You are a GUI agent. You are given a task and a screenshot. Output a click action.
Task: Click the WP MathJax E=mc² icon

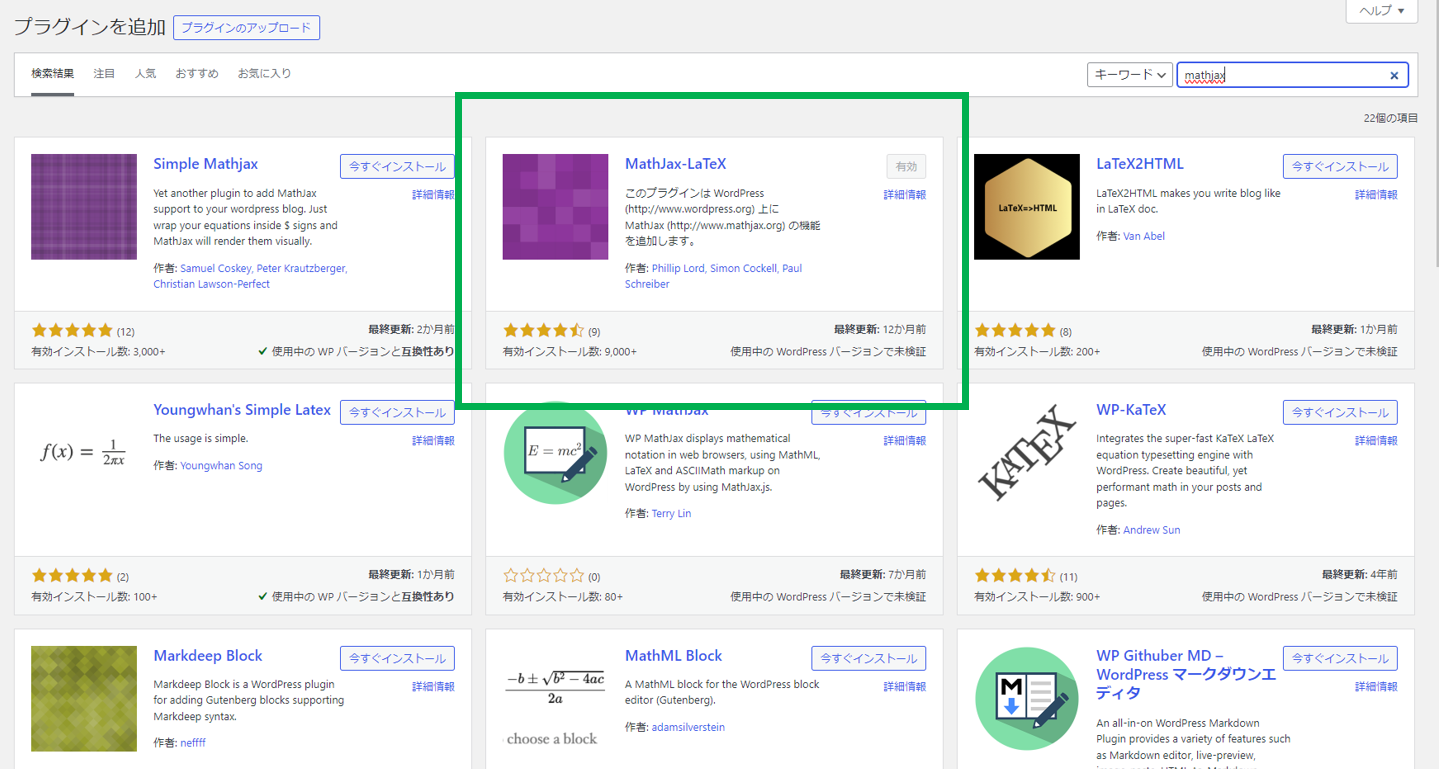555,453
